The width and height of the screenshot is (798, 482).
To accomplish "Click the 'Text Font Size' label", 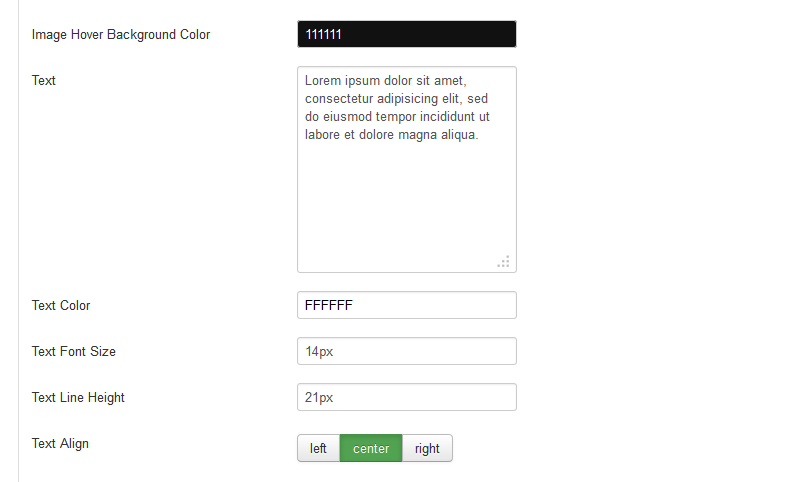I will pos(73,351).
